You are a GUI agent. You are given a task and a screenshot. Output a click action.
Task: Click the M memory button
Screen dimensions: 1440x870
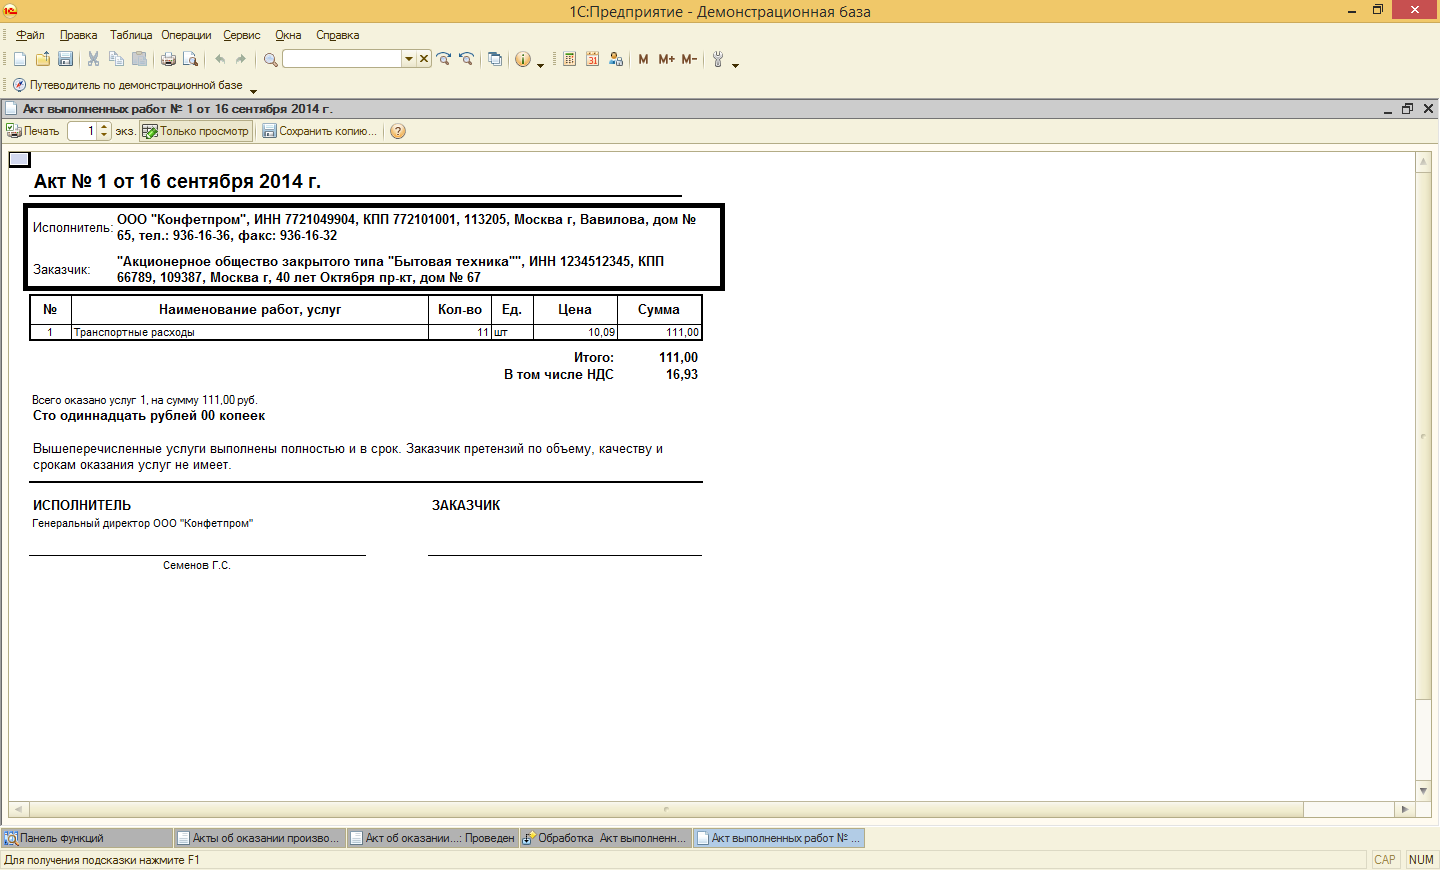coord(643,59)
